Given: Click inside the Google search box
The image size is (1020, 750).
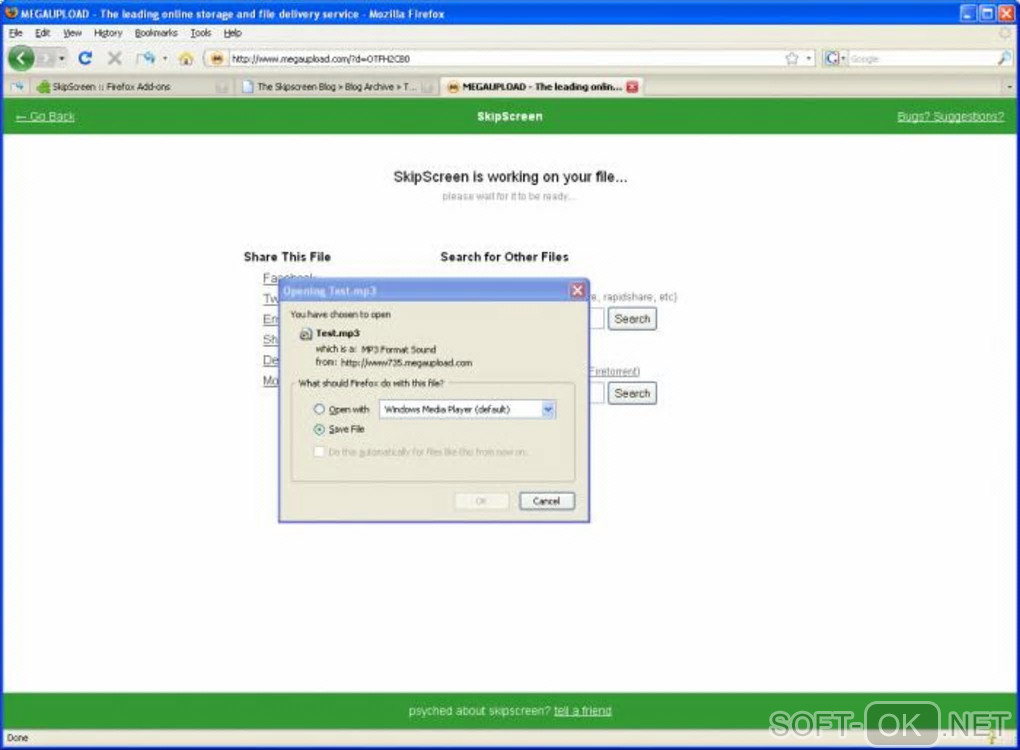Looking at the screenshot, I should point(922,59).
